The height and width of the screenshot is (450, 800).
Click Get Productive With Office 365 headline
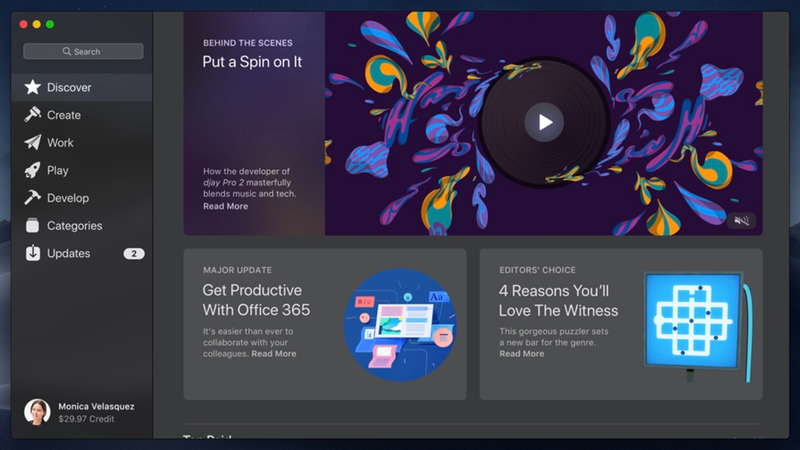coord(256,300)
